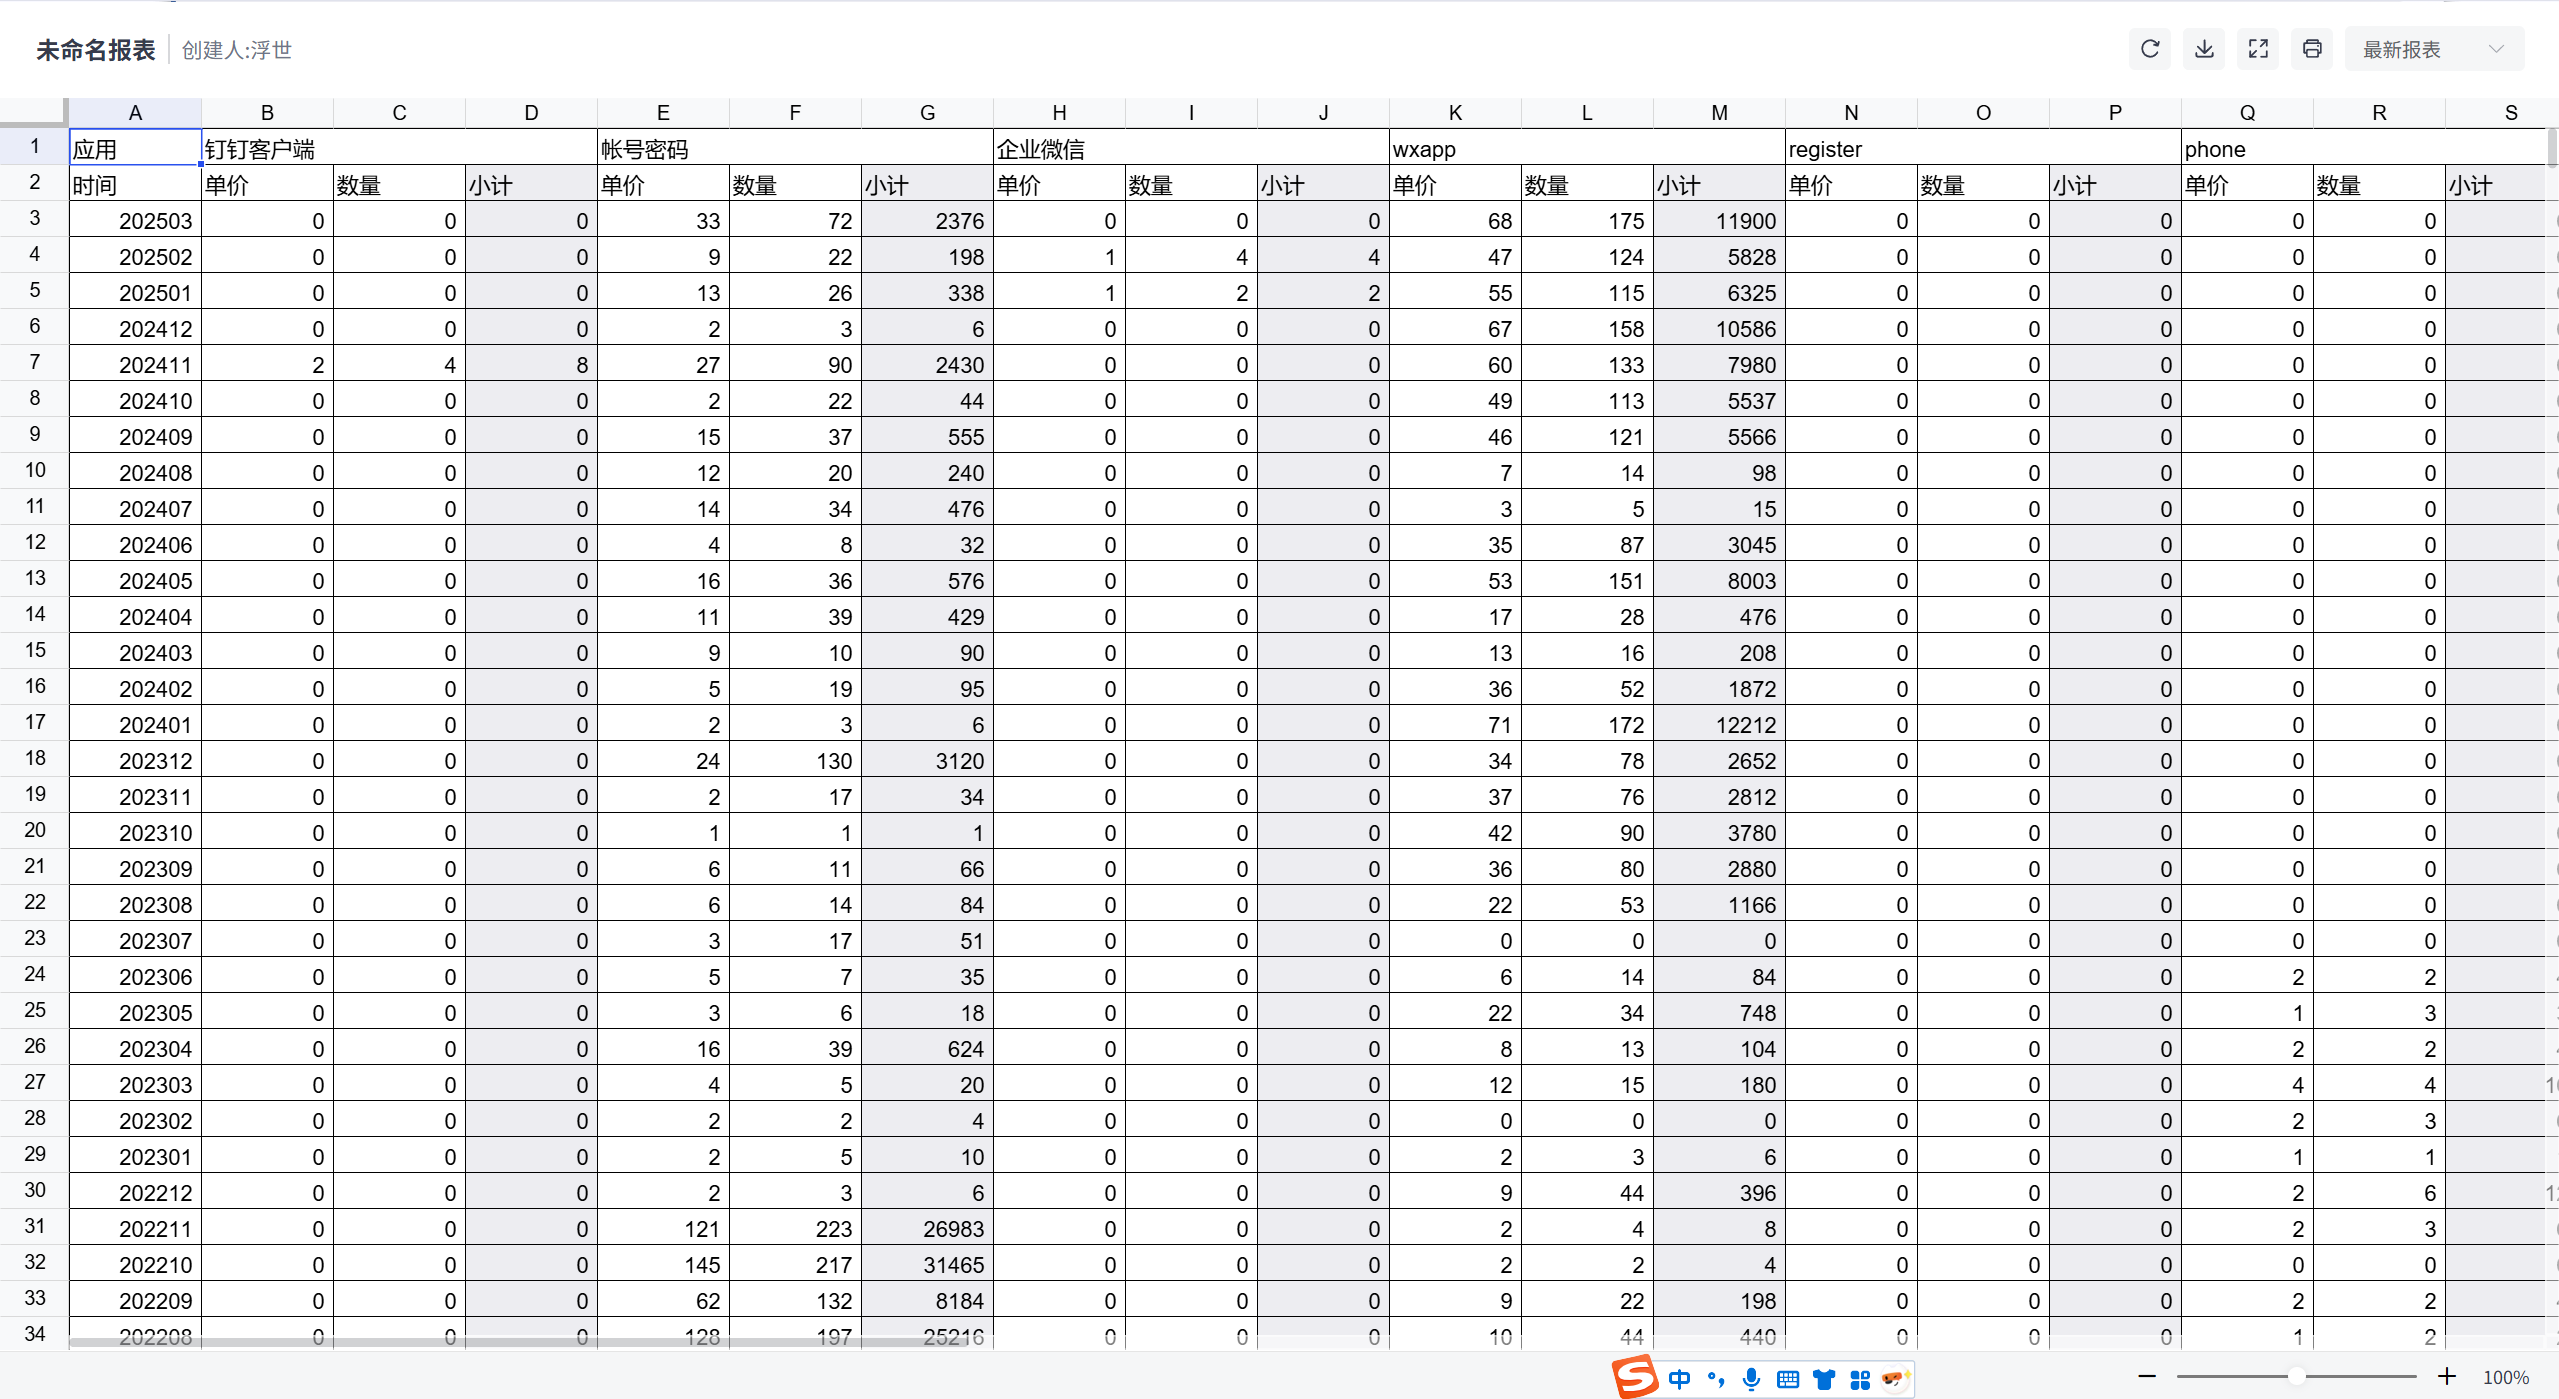Open Sogou soft keyboard
2559x1399 pixels.
click(1788, 1380)
